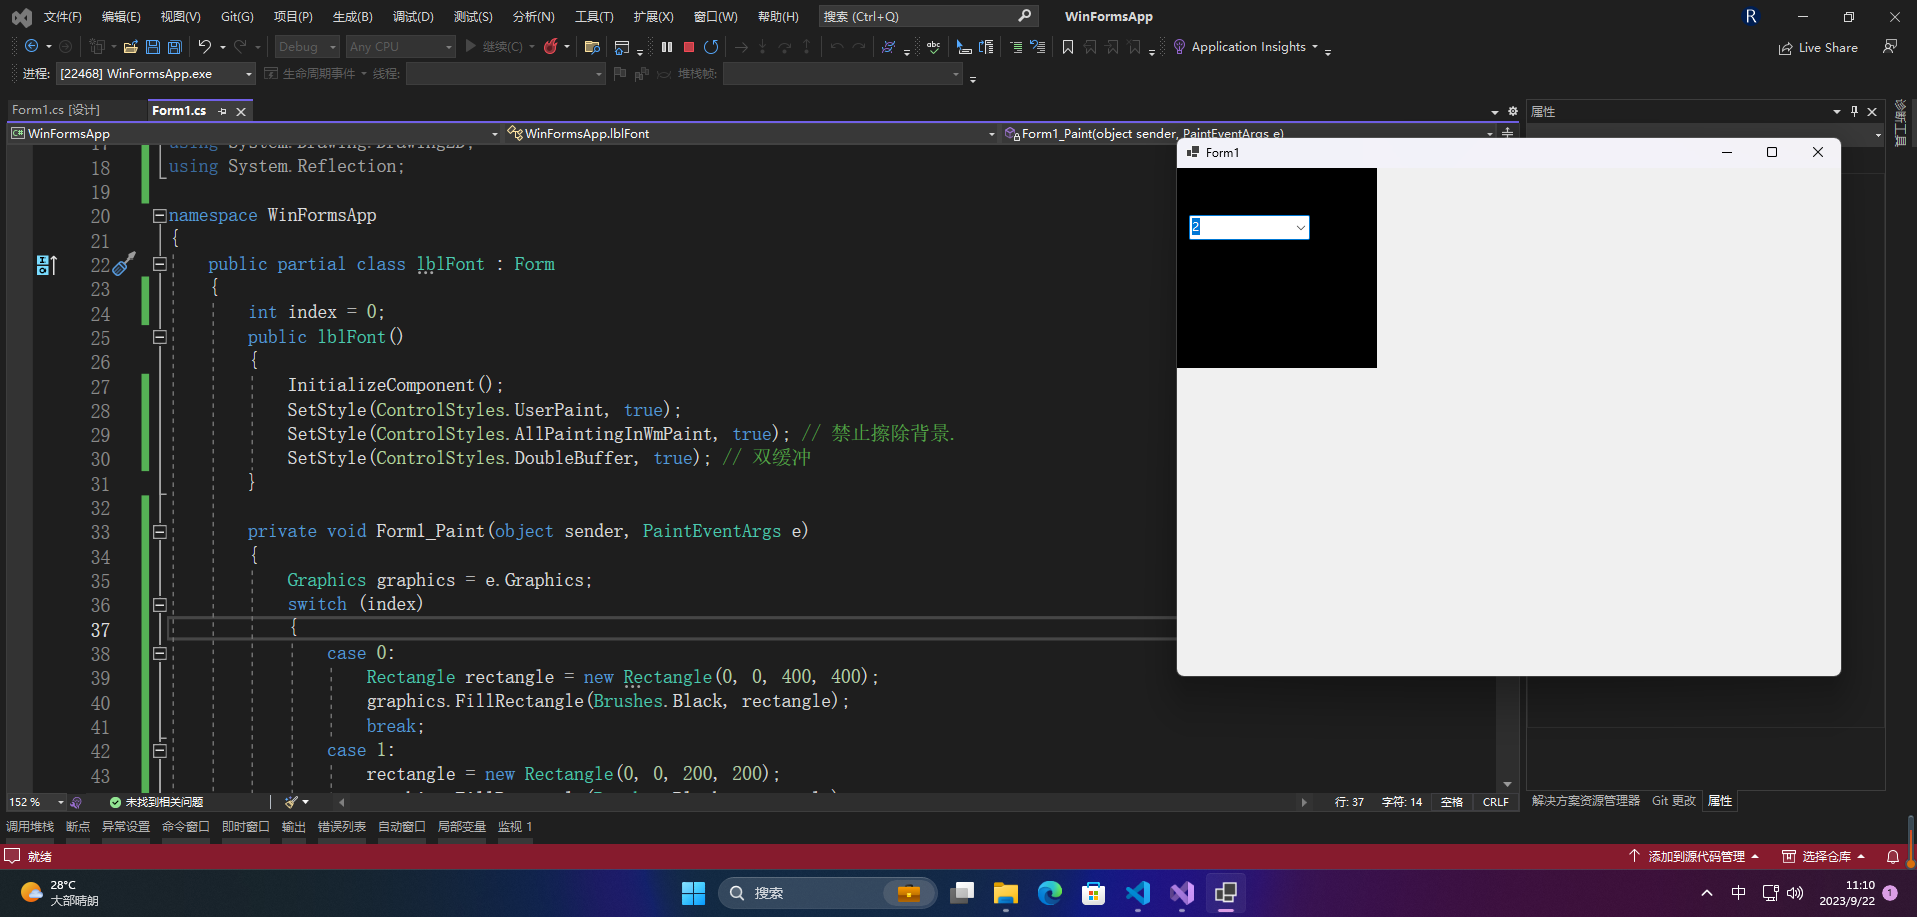Restart debugging with the circular arrow
Image resolution: width=1917 pixels, height=917 pixels.
[x=711, y=47]
